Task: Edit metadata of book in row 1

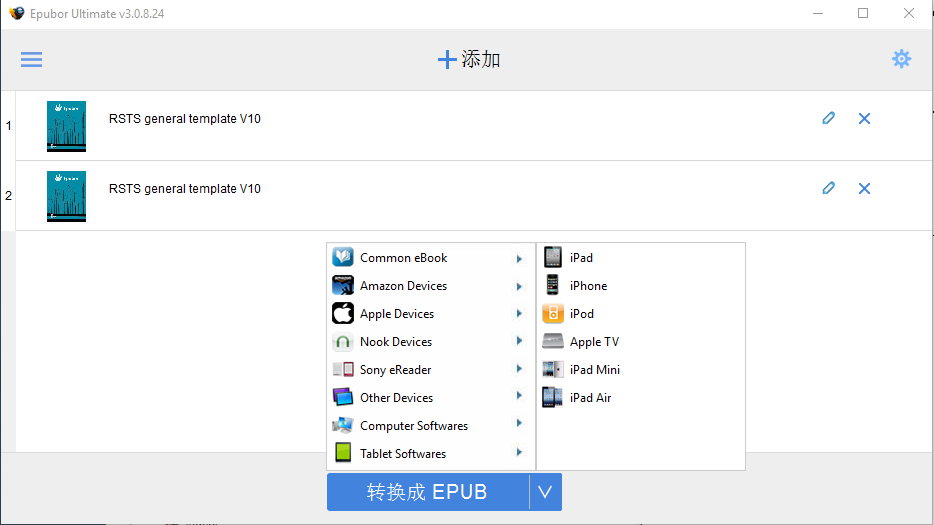Action: [828, 118]
